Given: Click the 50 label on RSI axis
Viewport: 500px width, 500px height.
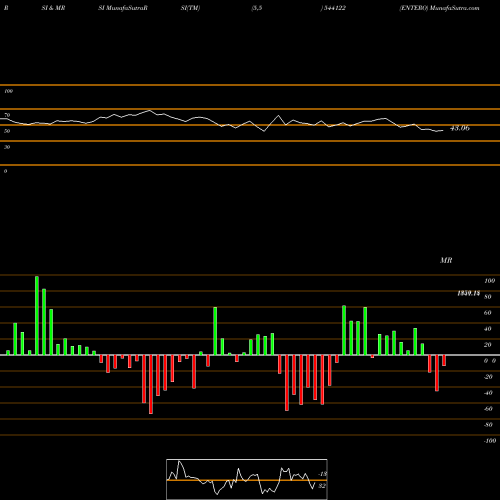Looking at the screenshot, I should point(7,131).
